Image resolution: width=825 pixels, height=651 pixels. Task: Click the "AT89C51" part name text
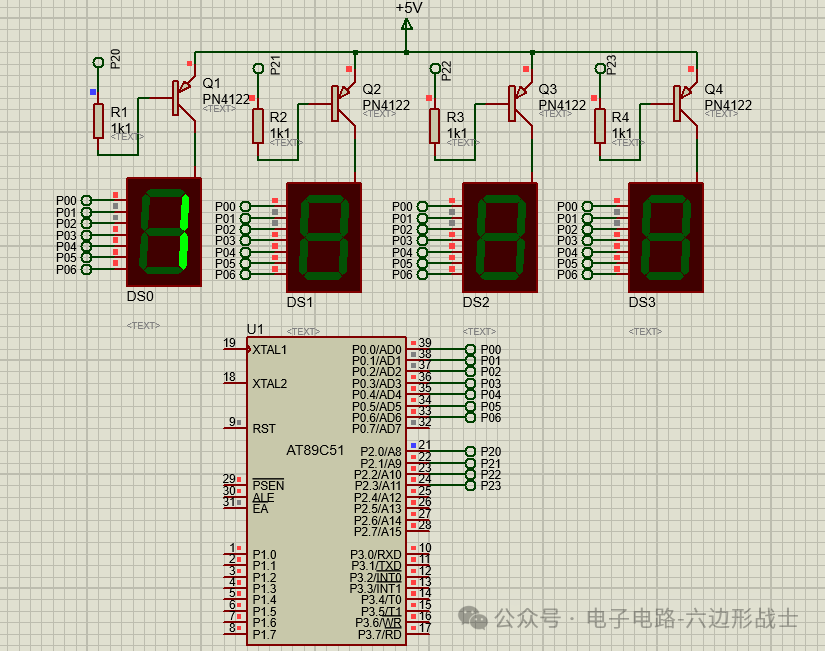coord(315,450)
